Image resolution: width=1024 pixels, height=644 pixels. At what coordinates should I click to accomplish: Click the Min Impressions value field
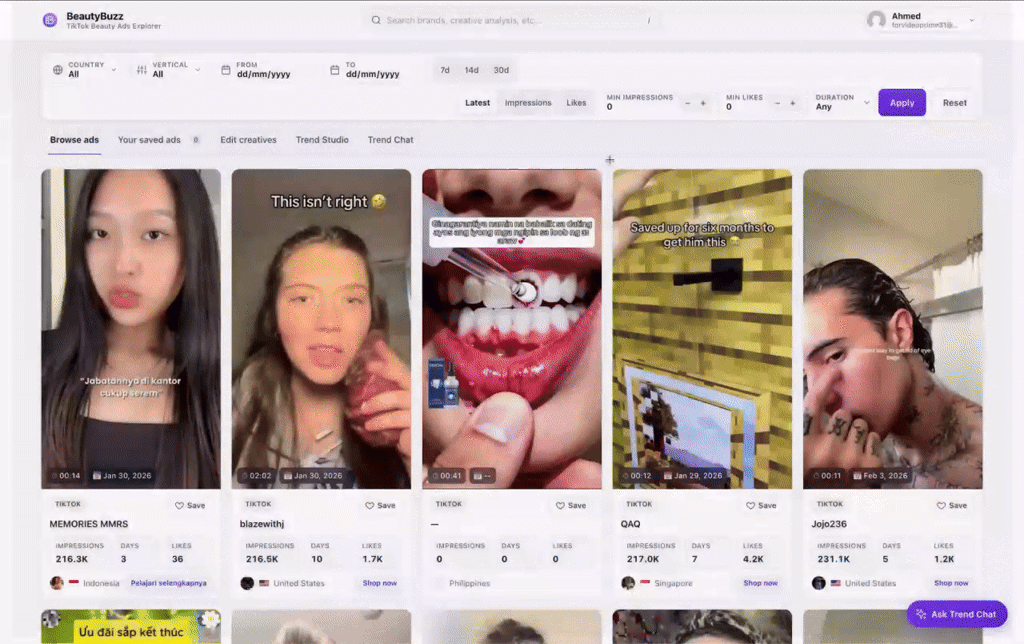coord(640,106)
